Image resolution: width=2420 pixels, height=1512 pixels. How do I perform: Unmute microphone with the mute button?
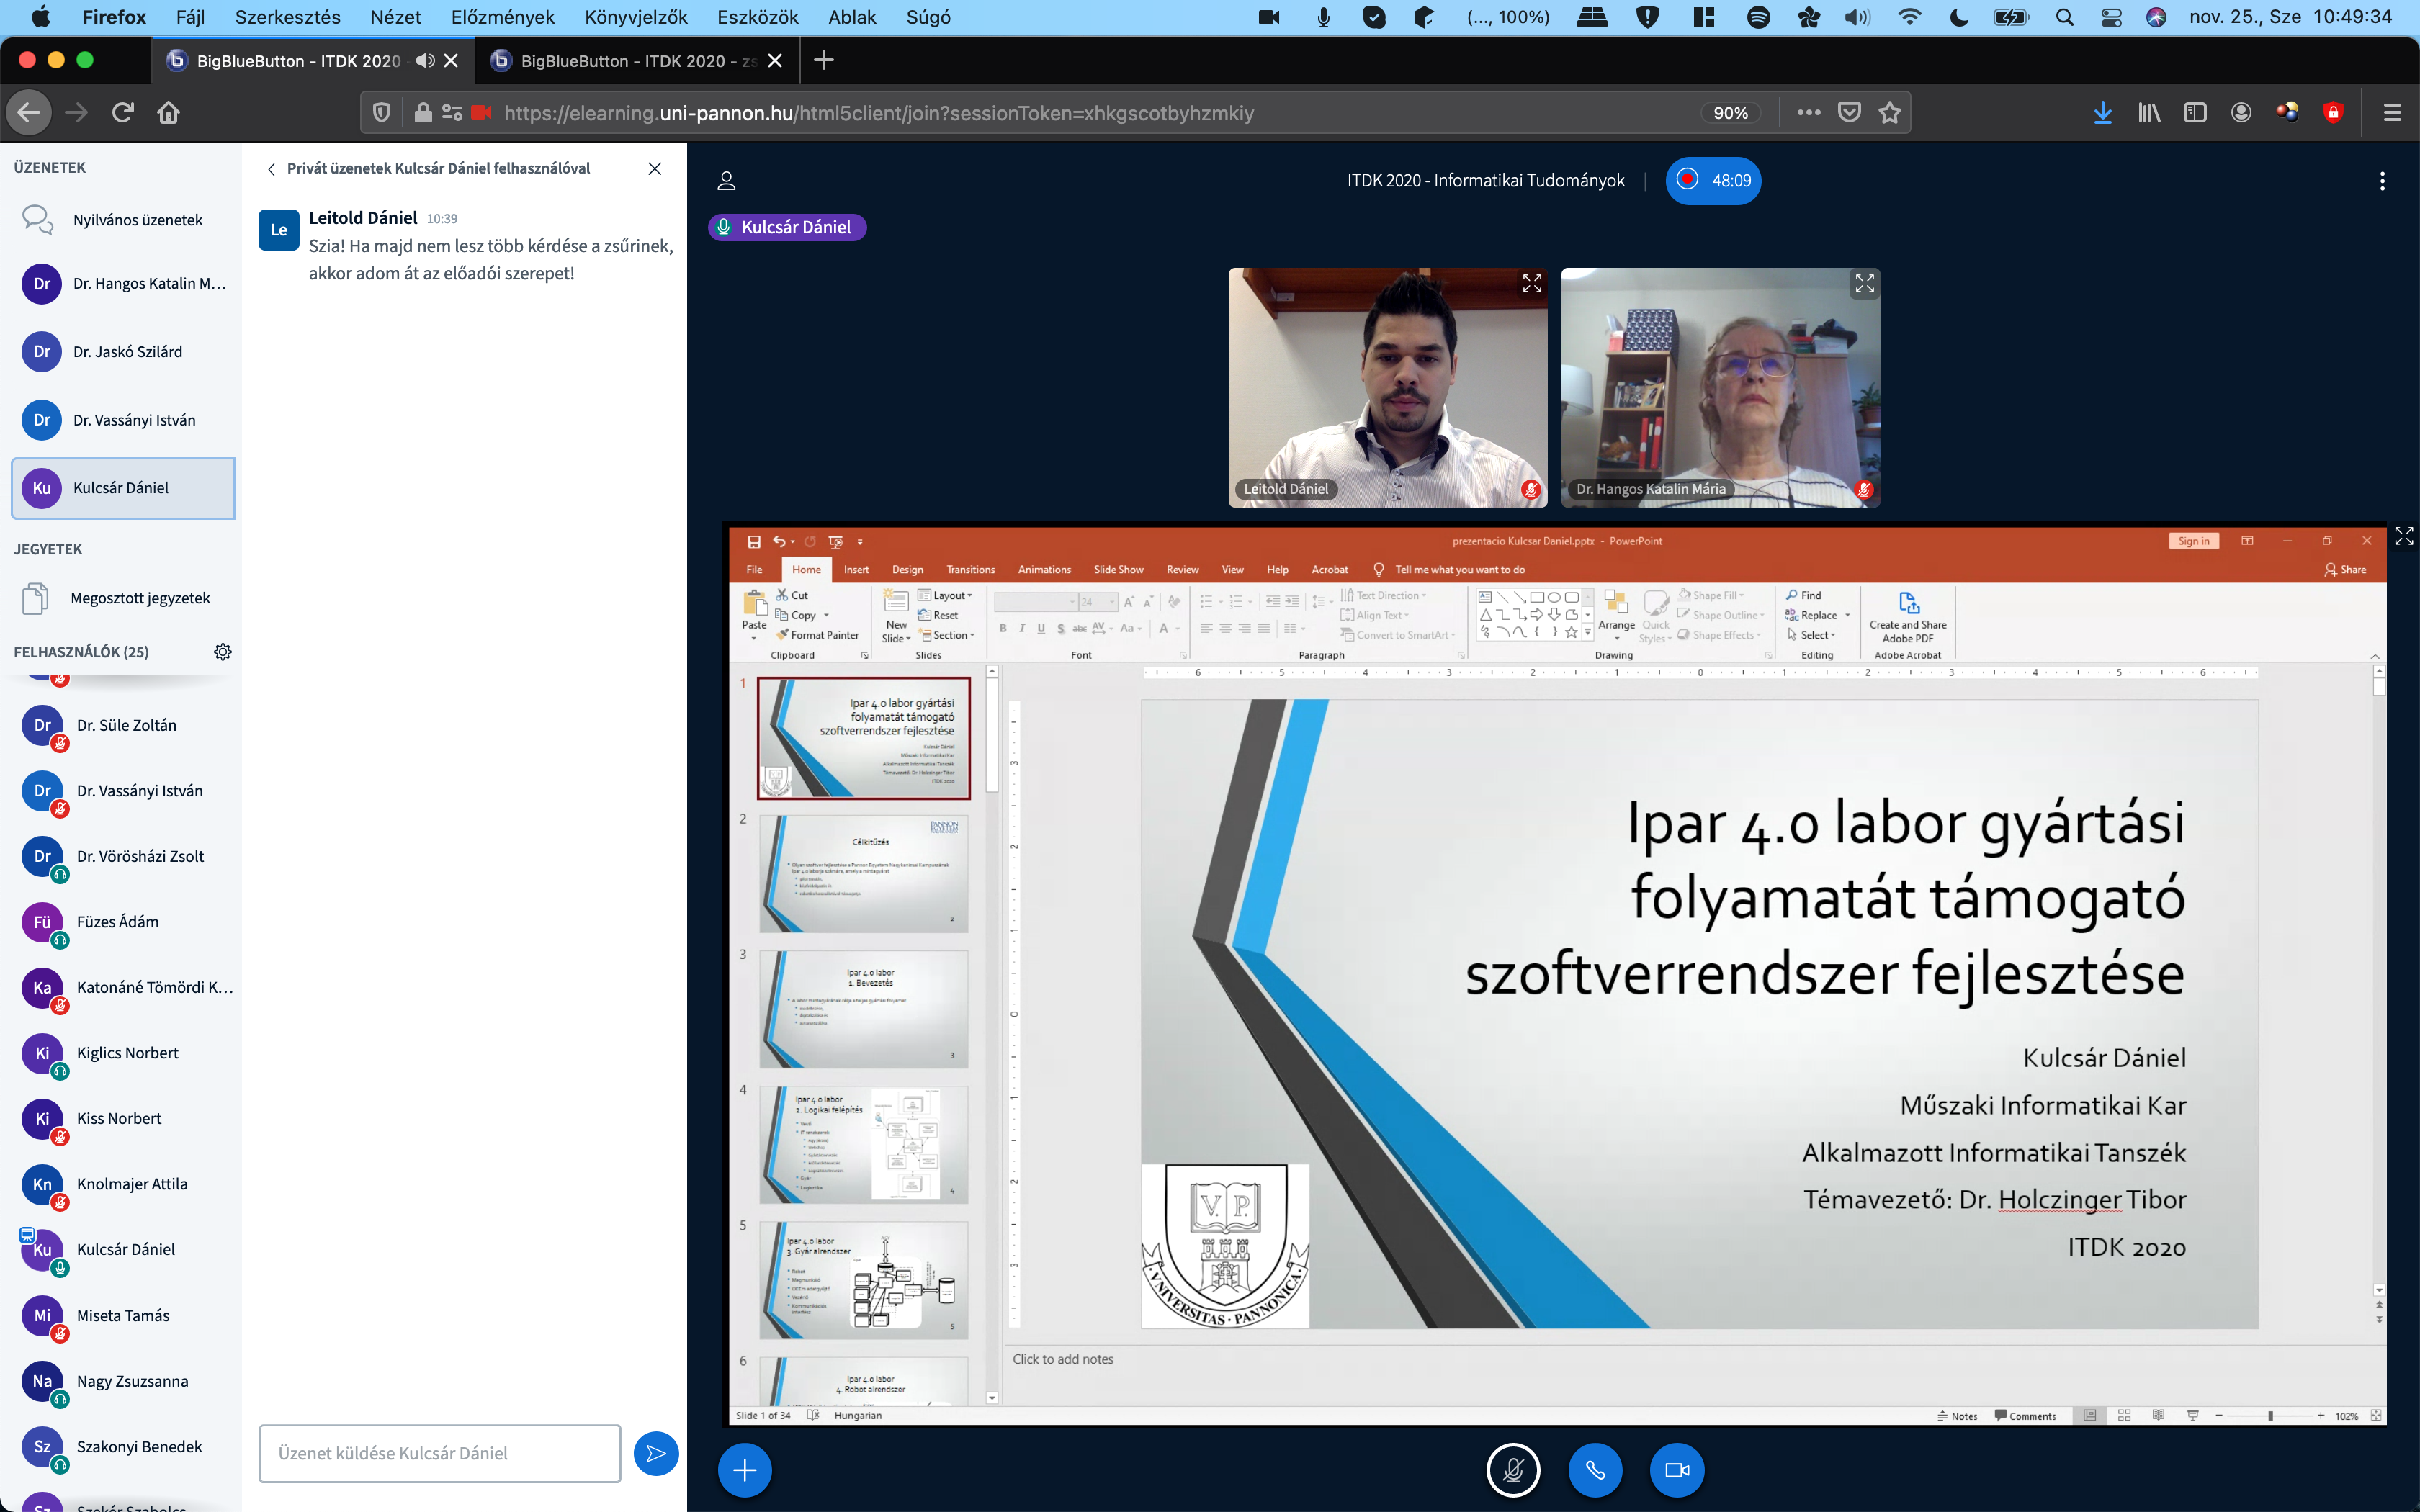pos(1513,1469)
